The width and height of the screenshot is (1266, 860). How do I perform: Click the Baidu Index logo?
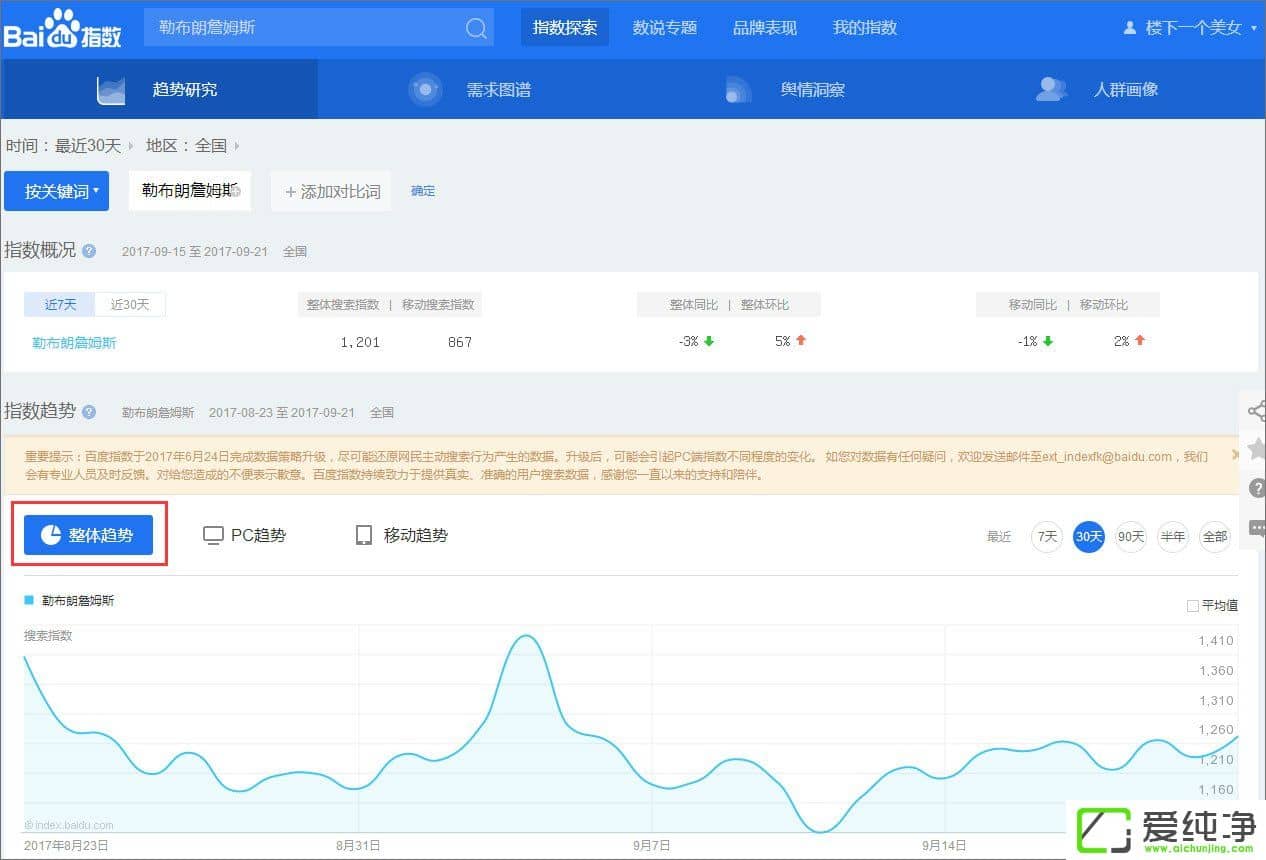[x=63, y=29]
